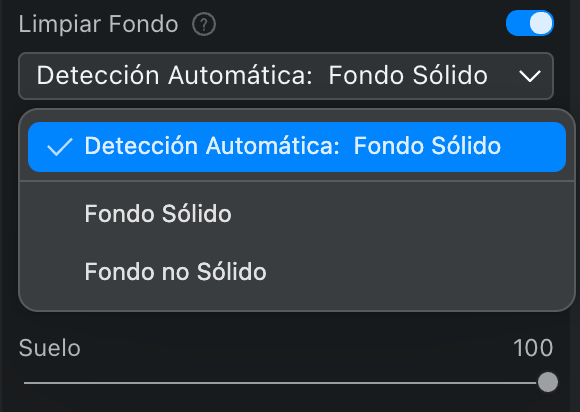Pick the highlighted blue dropdown entry
Image resolution: width=580 pixels, height=412 pixels.
click(297, 147)
